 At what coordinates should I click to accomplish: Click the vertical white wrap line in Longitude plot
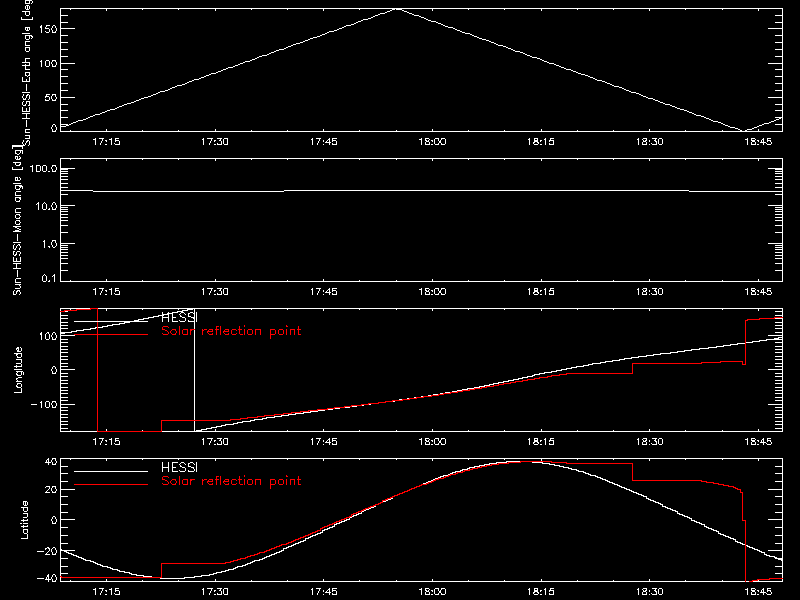[194, 370]
